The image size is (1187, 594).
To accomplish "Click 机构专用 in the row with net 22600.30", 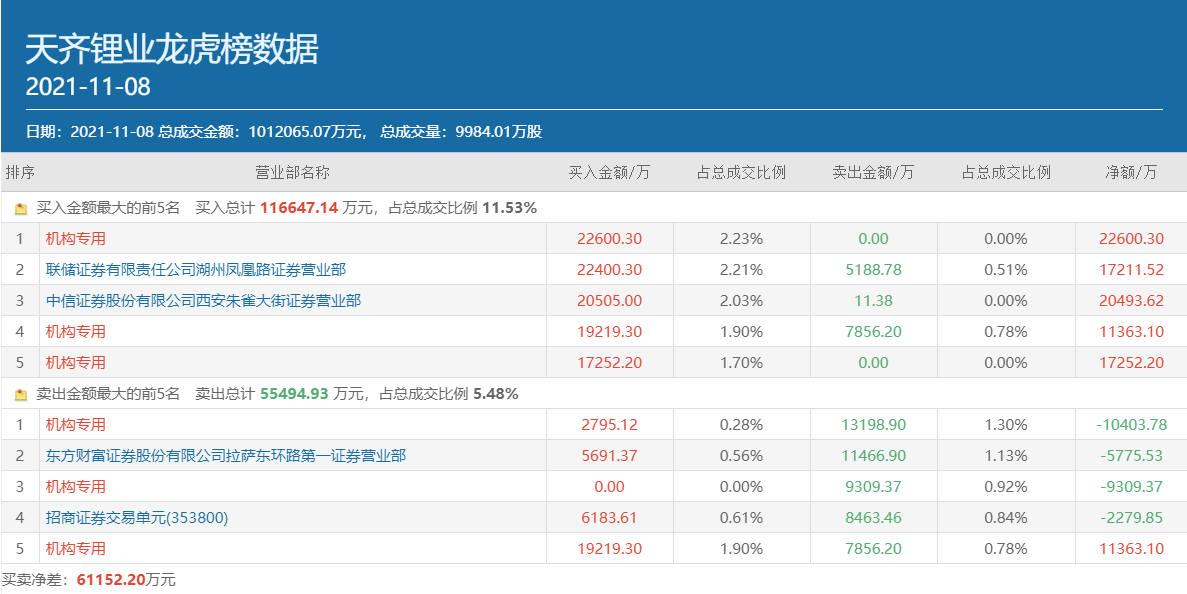I will coord(76,239).
